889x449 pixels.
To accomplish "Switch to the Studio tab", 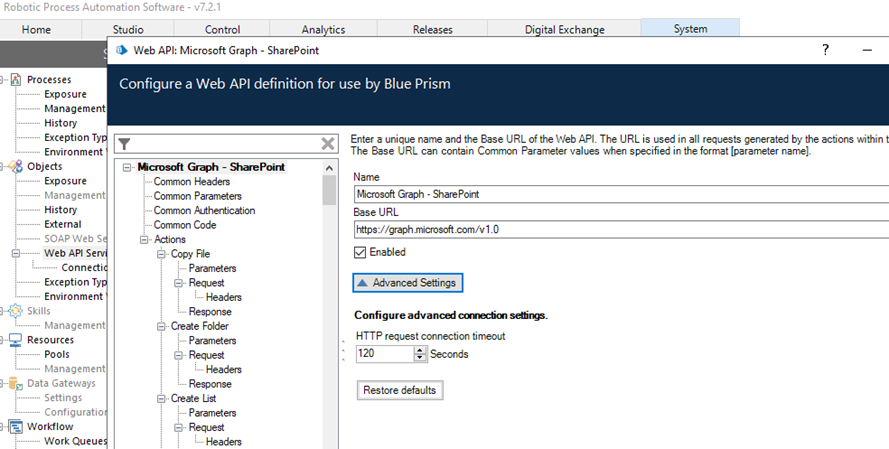I will 128,29.
